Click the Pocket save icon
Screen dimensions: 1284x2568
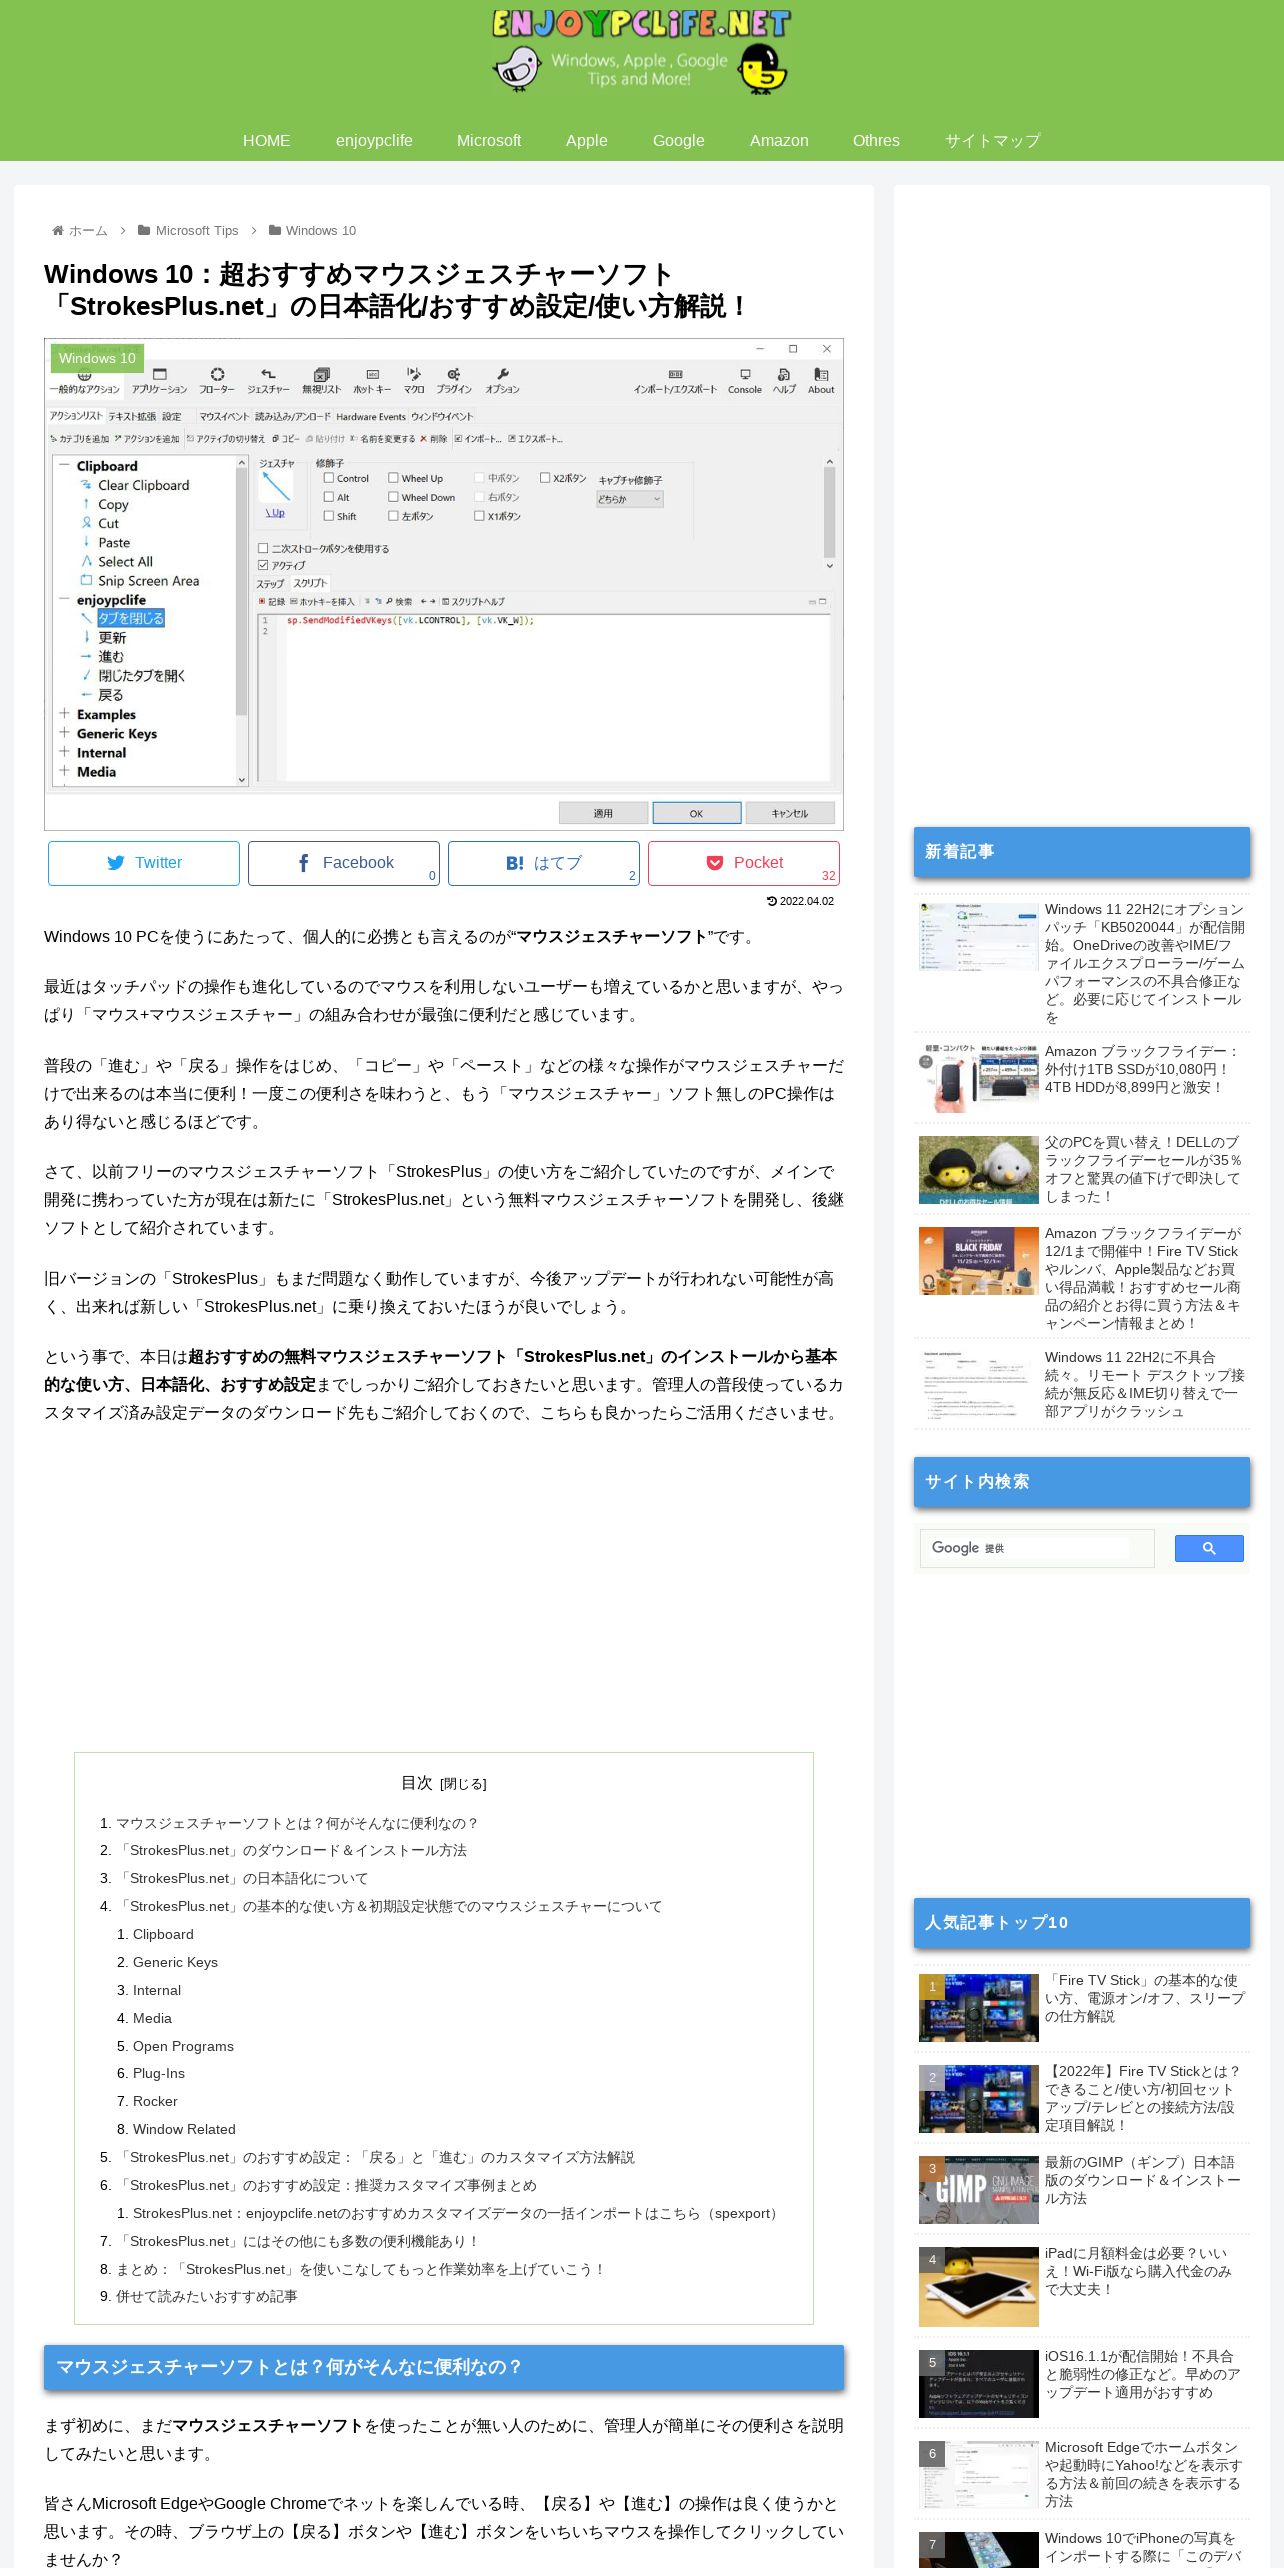[715, 863]
